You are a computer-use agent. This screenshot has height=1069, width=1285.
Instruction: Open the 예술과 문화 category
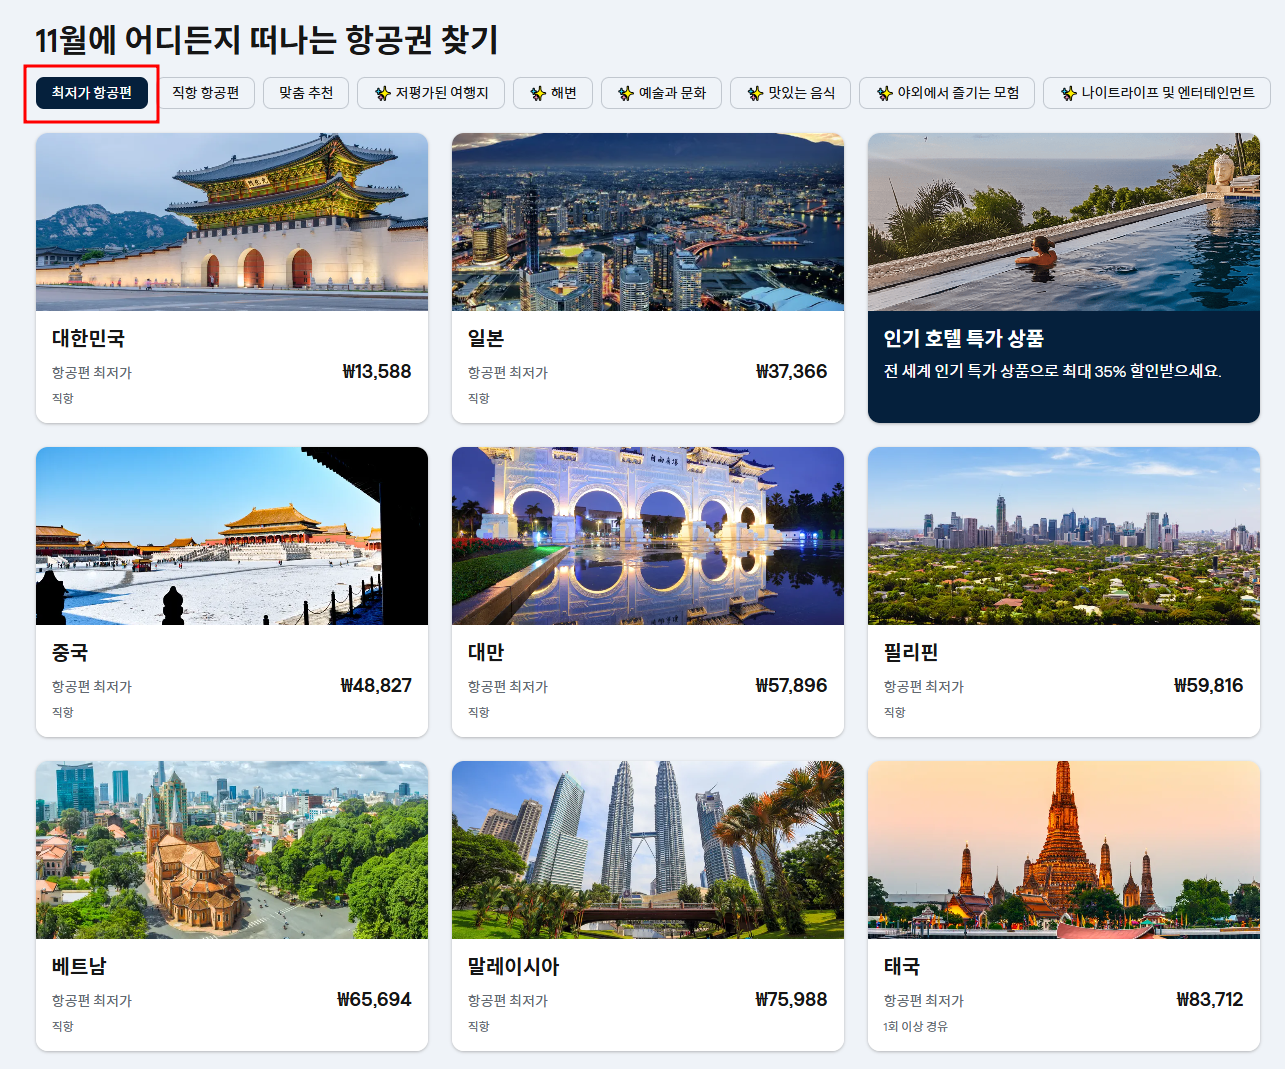tap(661, 93)
